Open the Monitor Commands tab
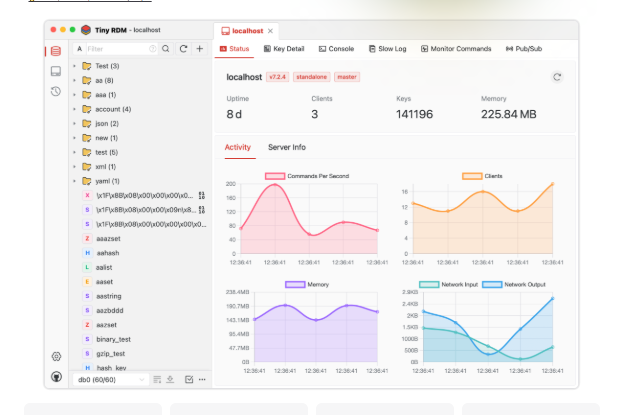Image resolution: width=640 pixels, height=415 pixels. [456, 49]
